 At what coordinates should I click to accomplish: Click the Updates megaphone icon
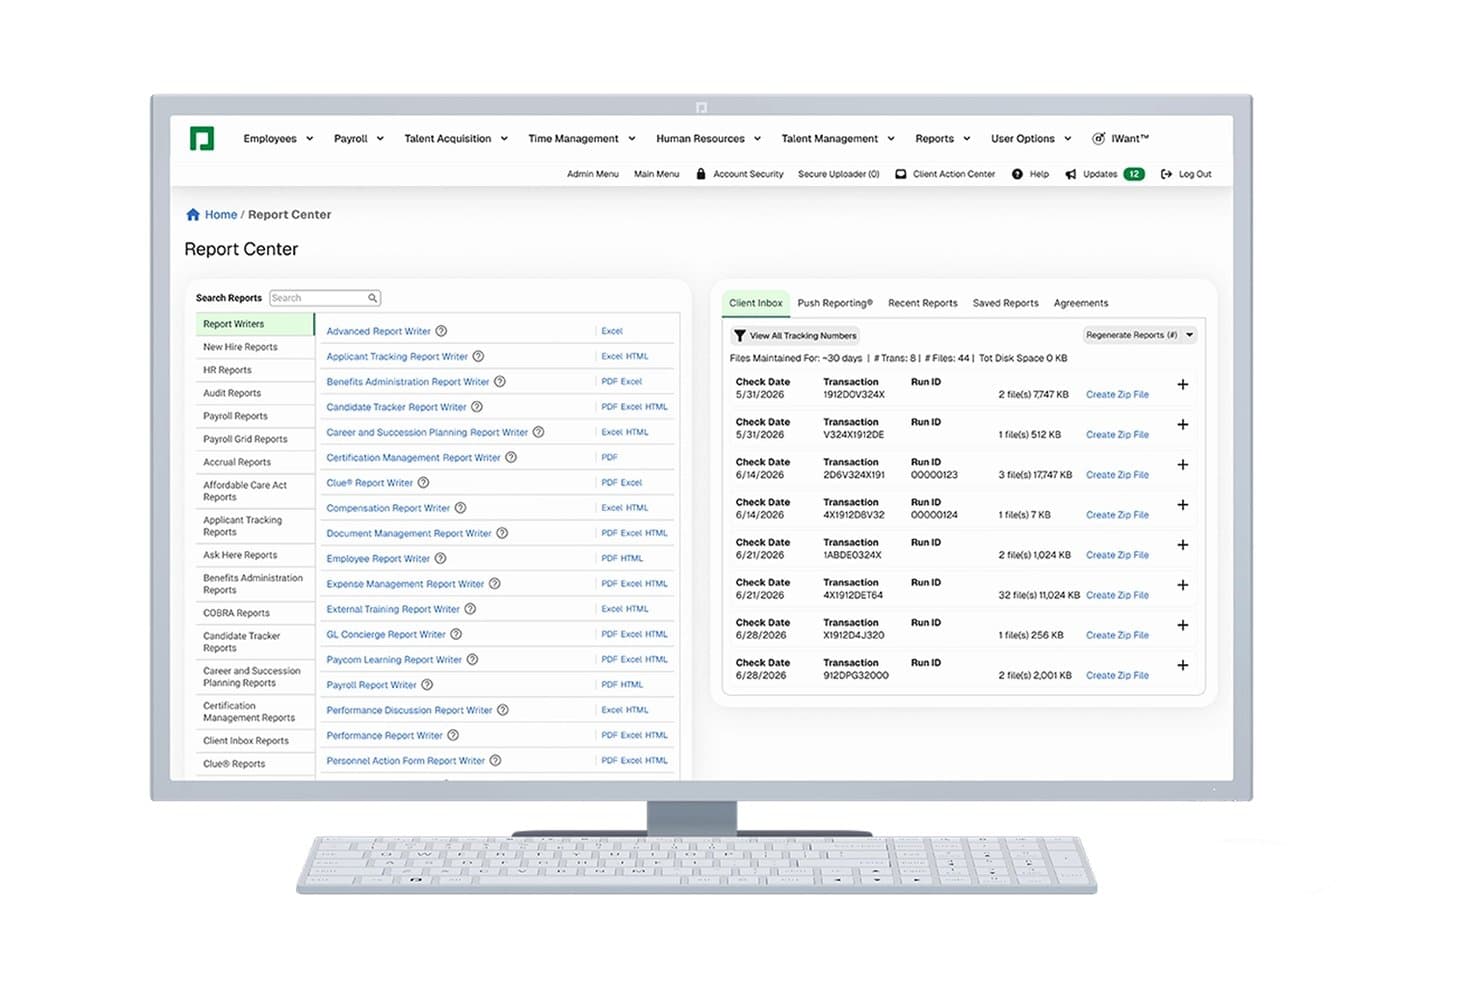[1071, 174]
